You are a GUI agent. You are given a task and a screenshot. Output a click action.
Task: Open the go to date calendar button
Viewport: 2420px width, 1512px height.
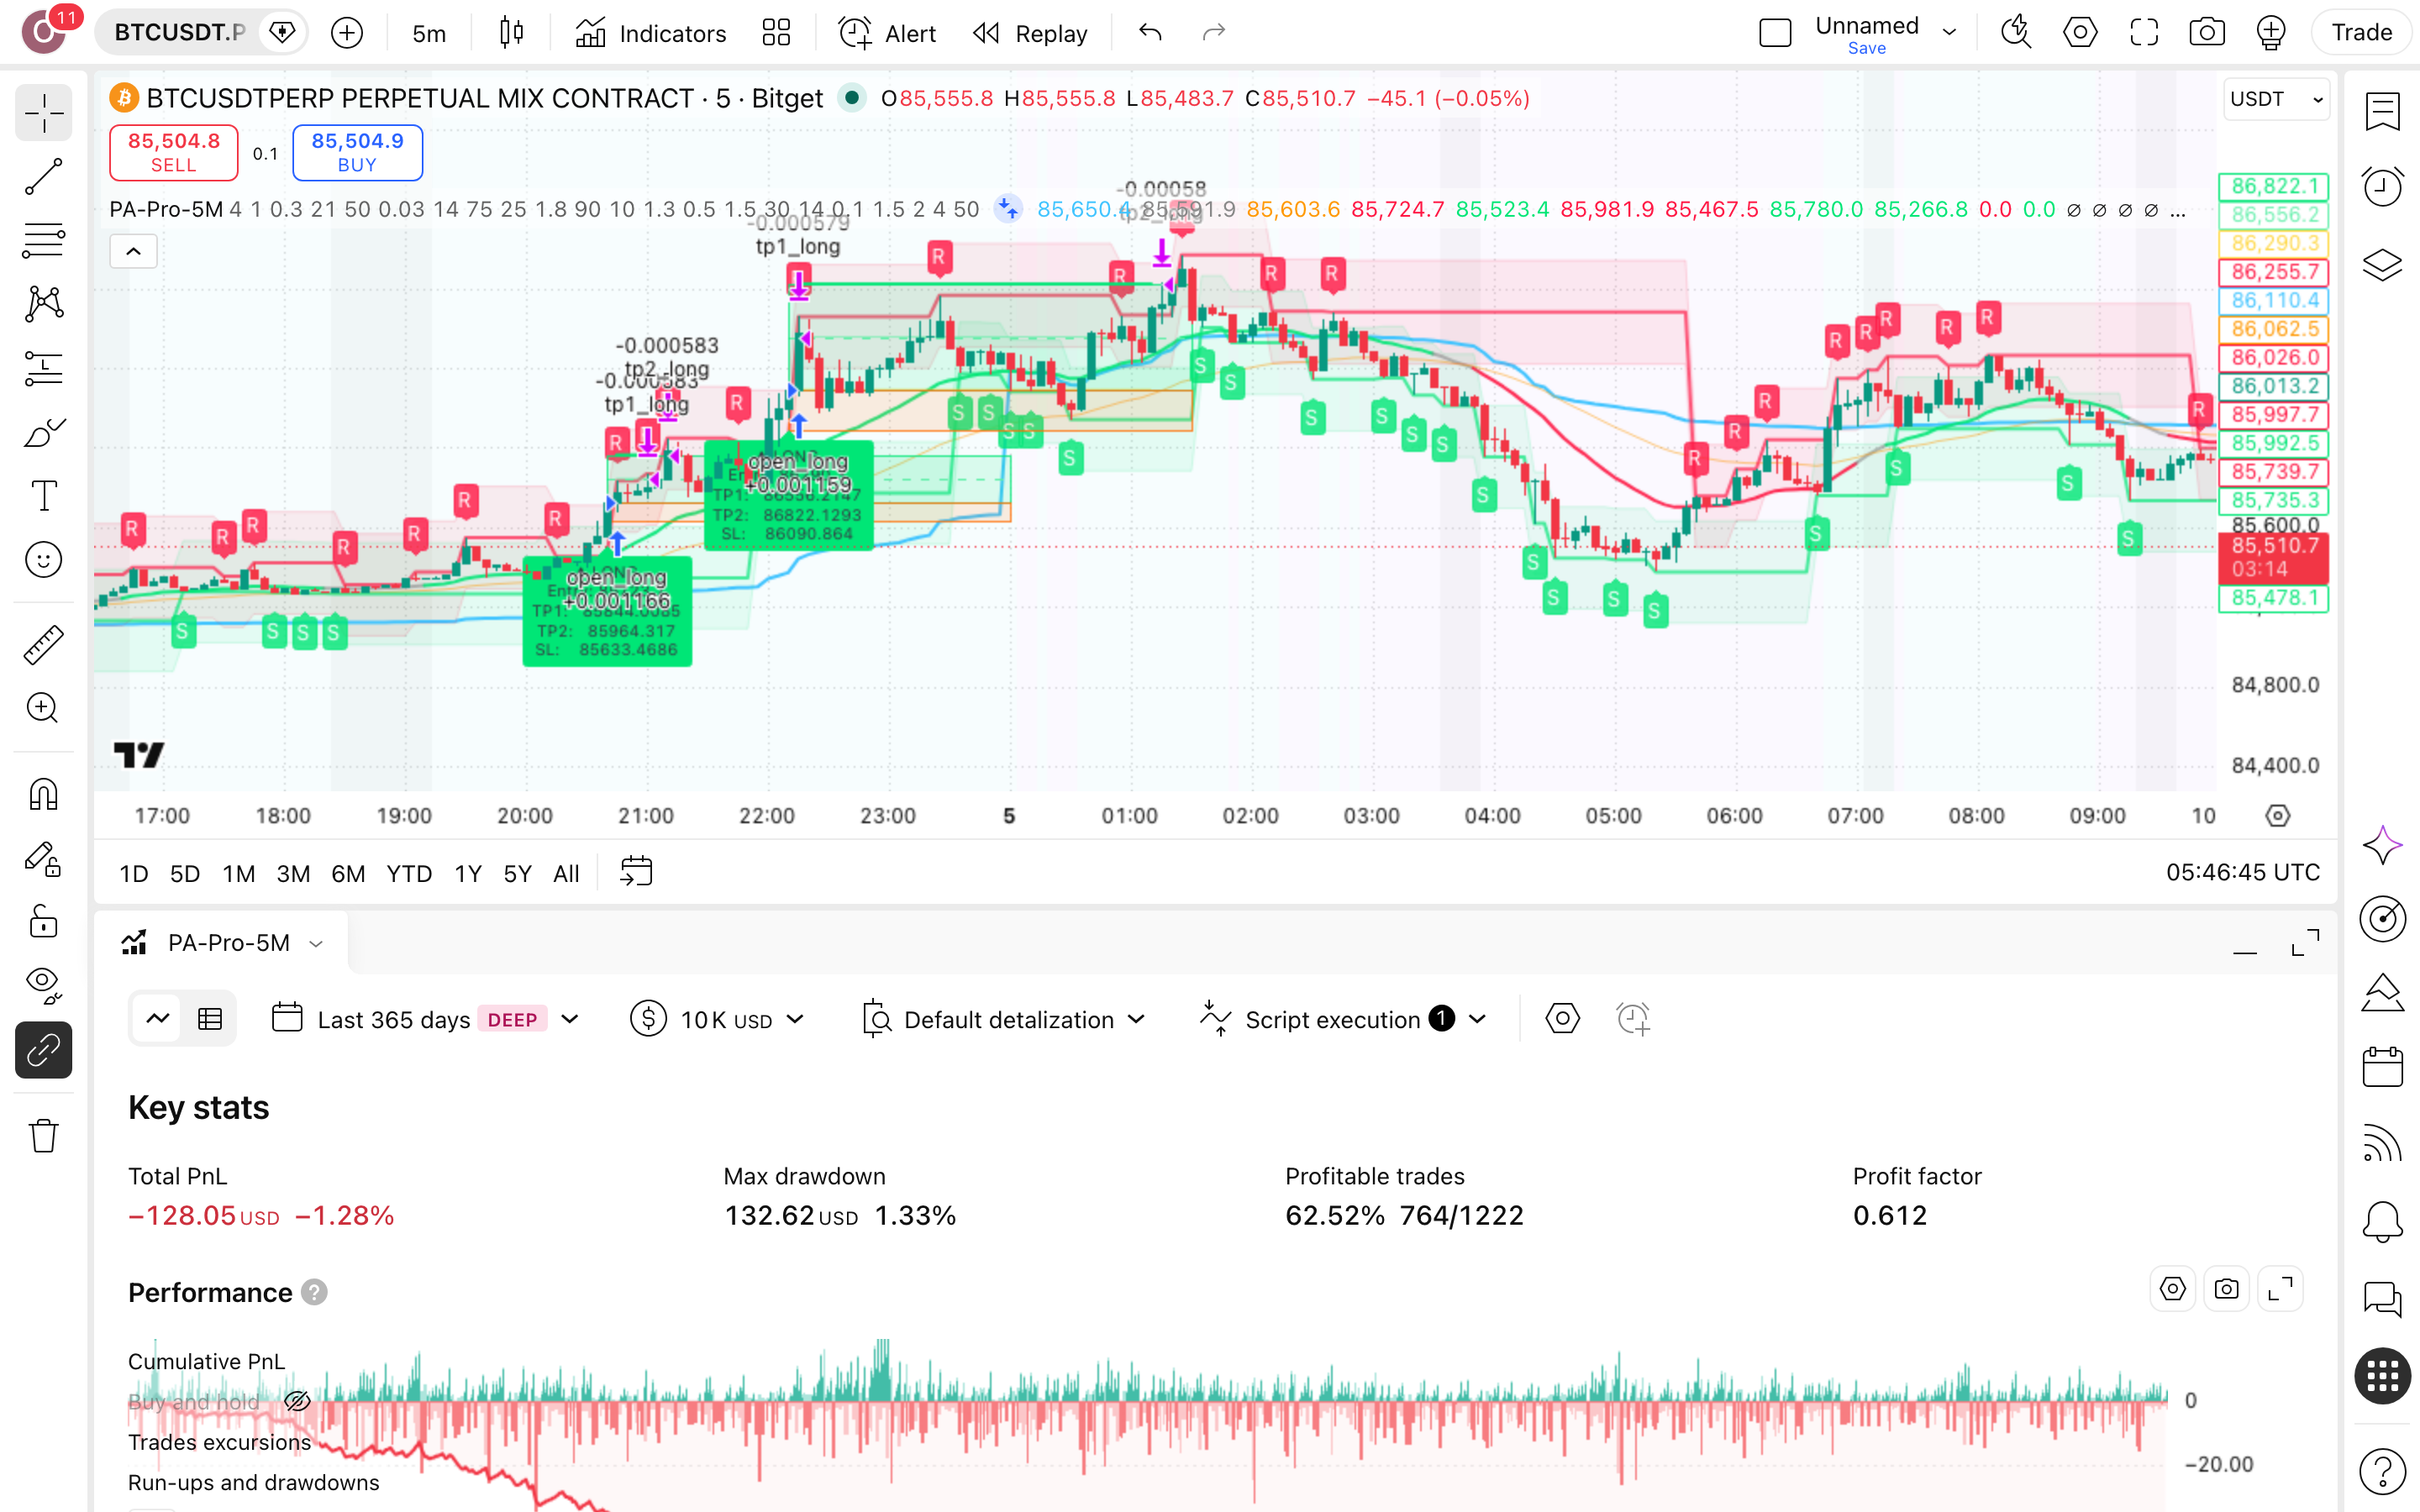tap(636, 872)
